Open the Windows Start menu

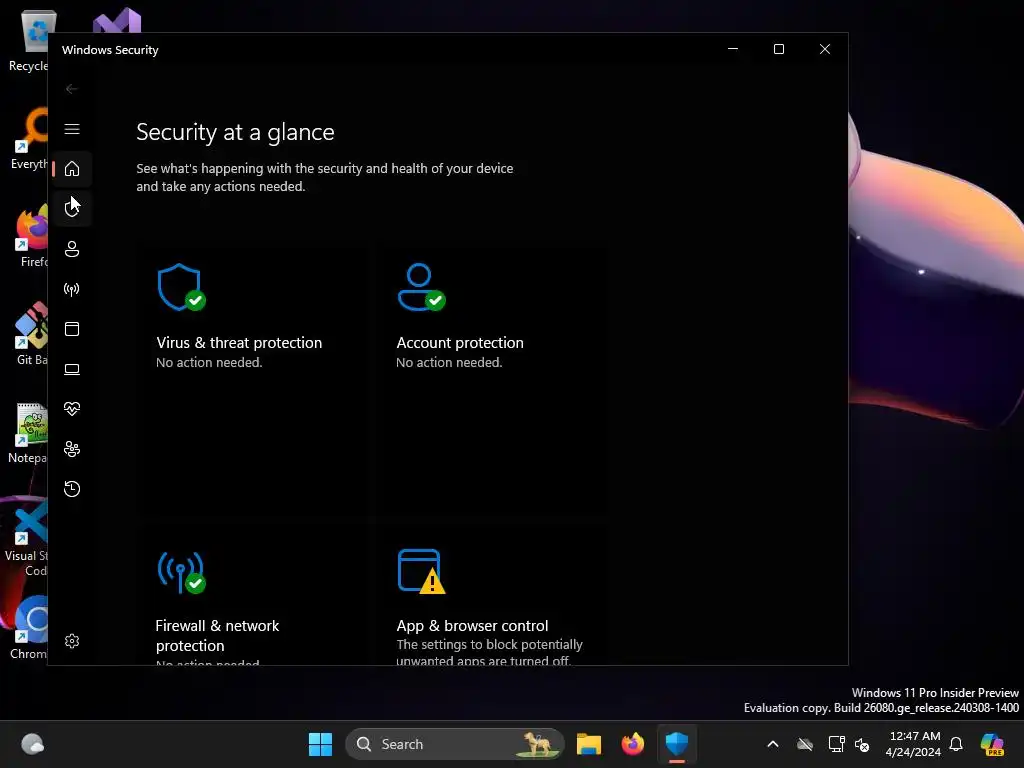click(320, 744)
